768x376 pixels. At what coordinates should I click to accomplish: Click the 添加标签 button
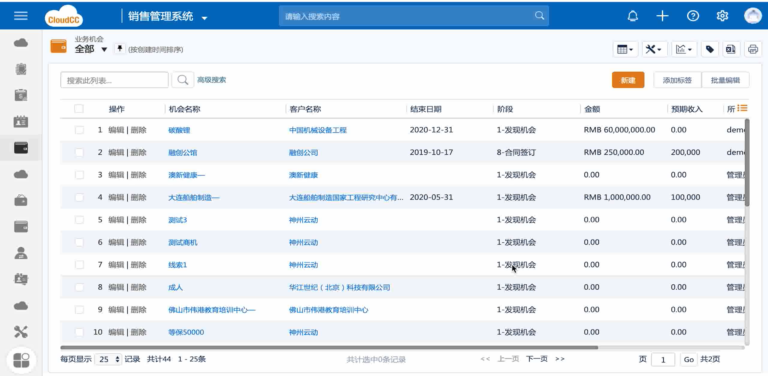tap(677, 80)
